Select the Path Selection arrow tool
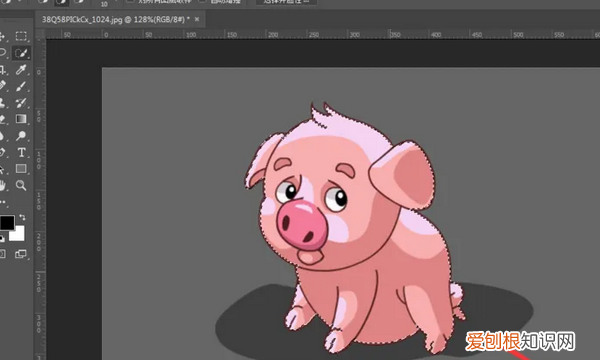 point(2,169)
